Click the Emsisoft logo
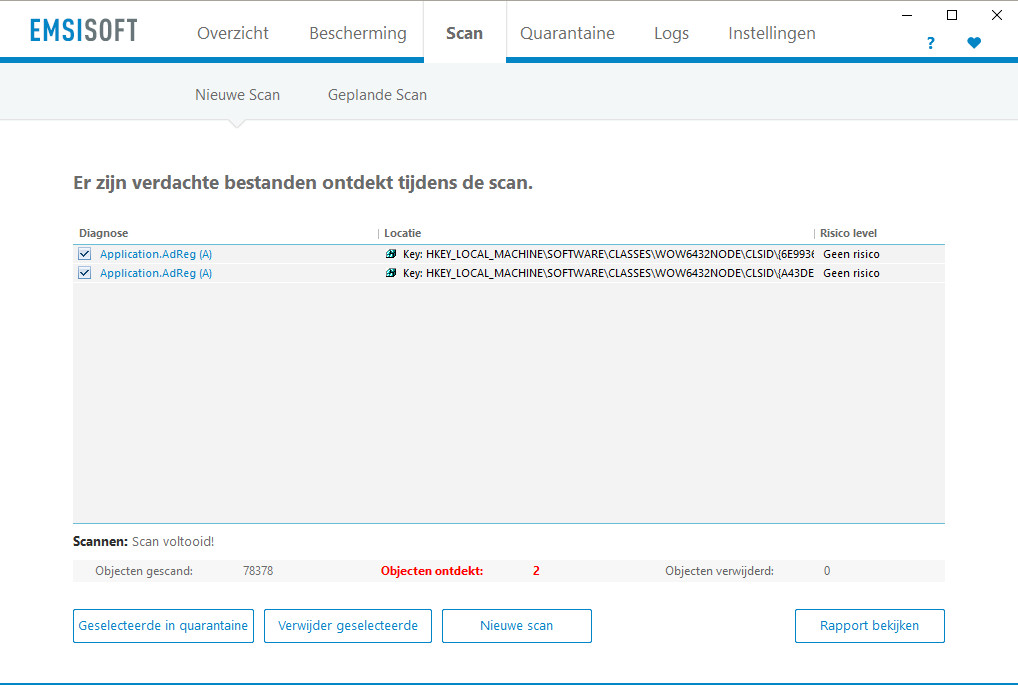1018x685 pixels. point(84,31)
